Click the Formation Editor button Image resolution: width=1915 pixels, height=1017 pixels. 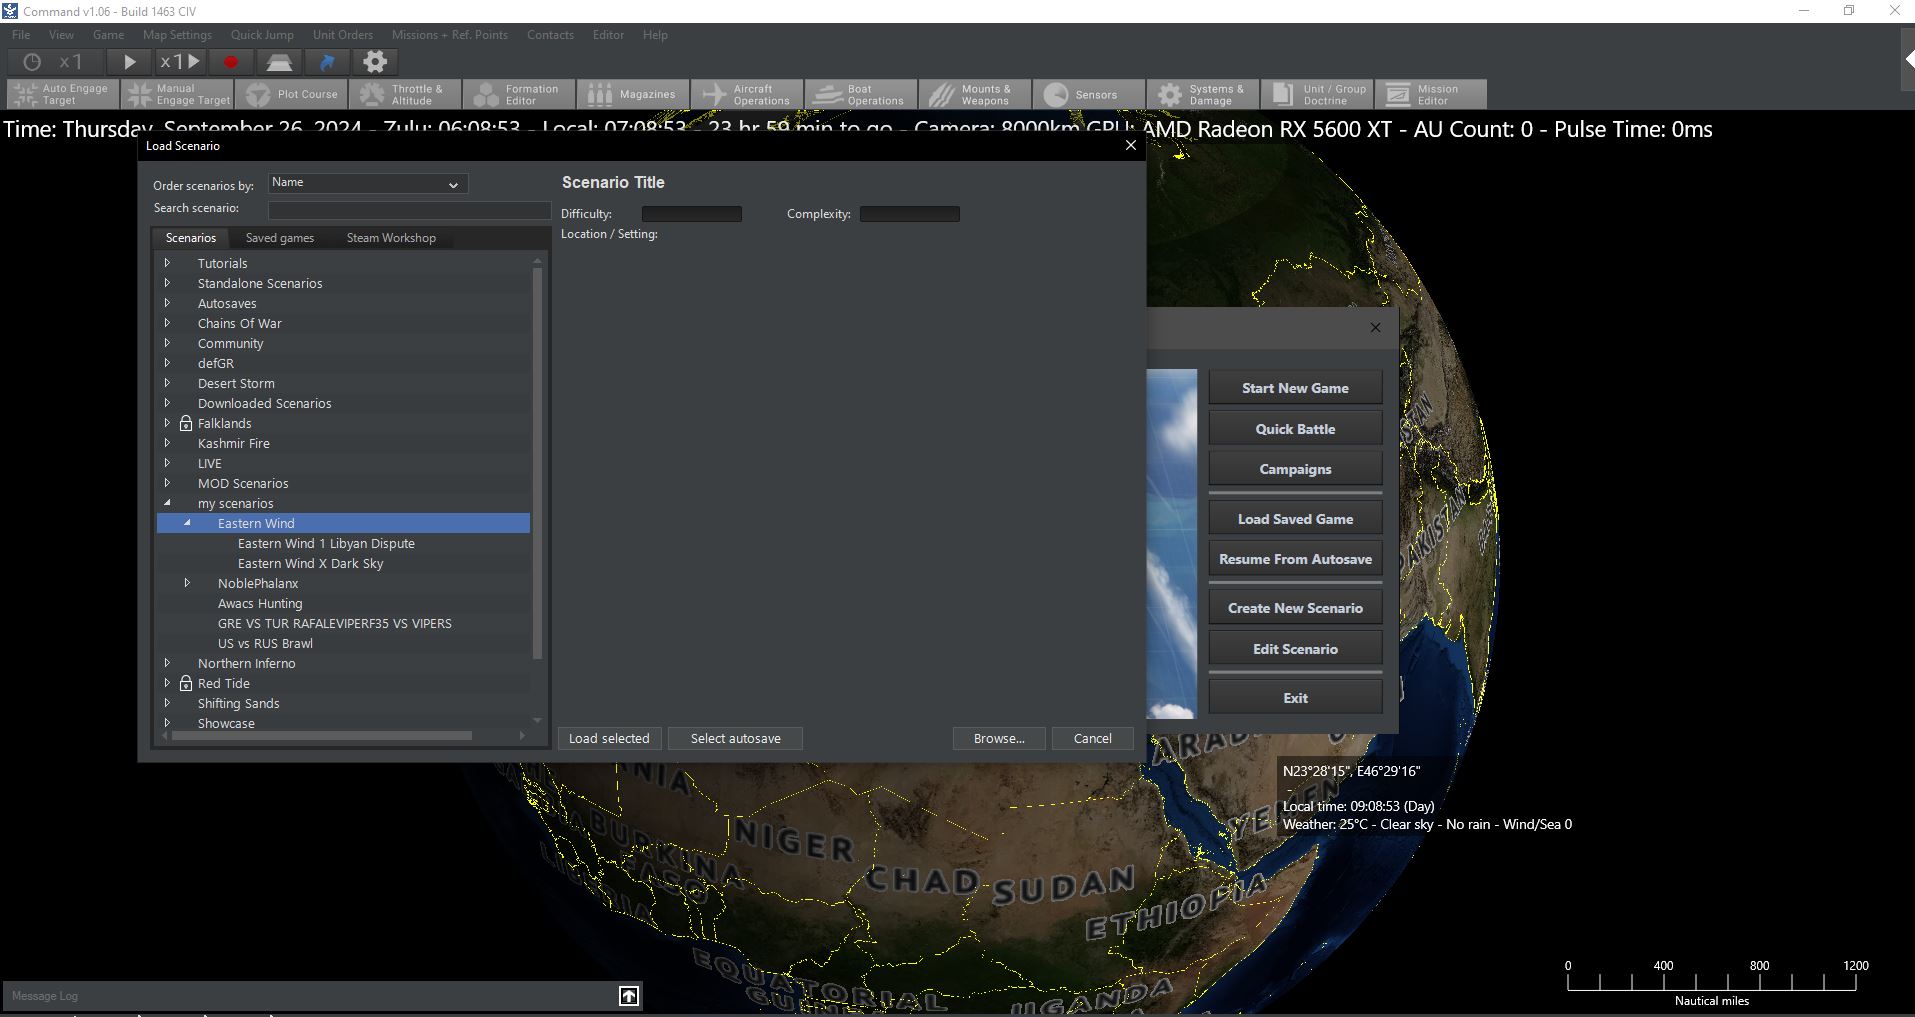click(x=518, y=95)
